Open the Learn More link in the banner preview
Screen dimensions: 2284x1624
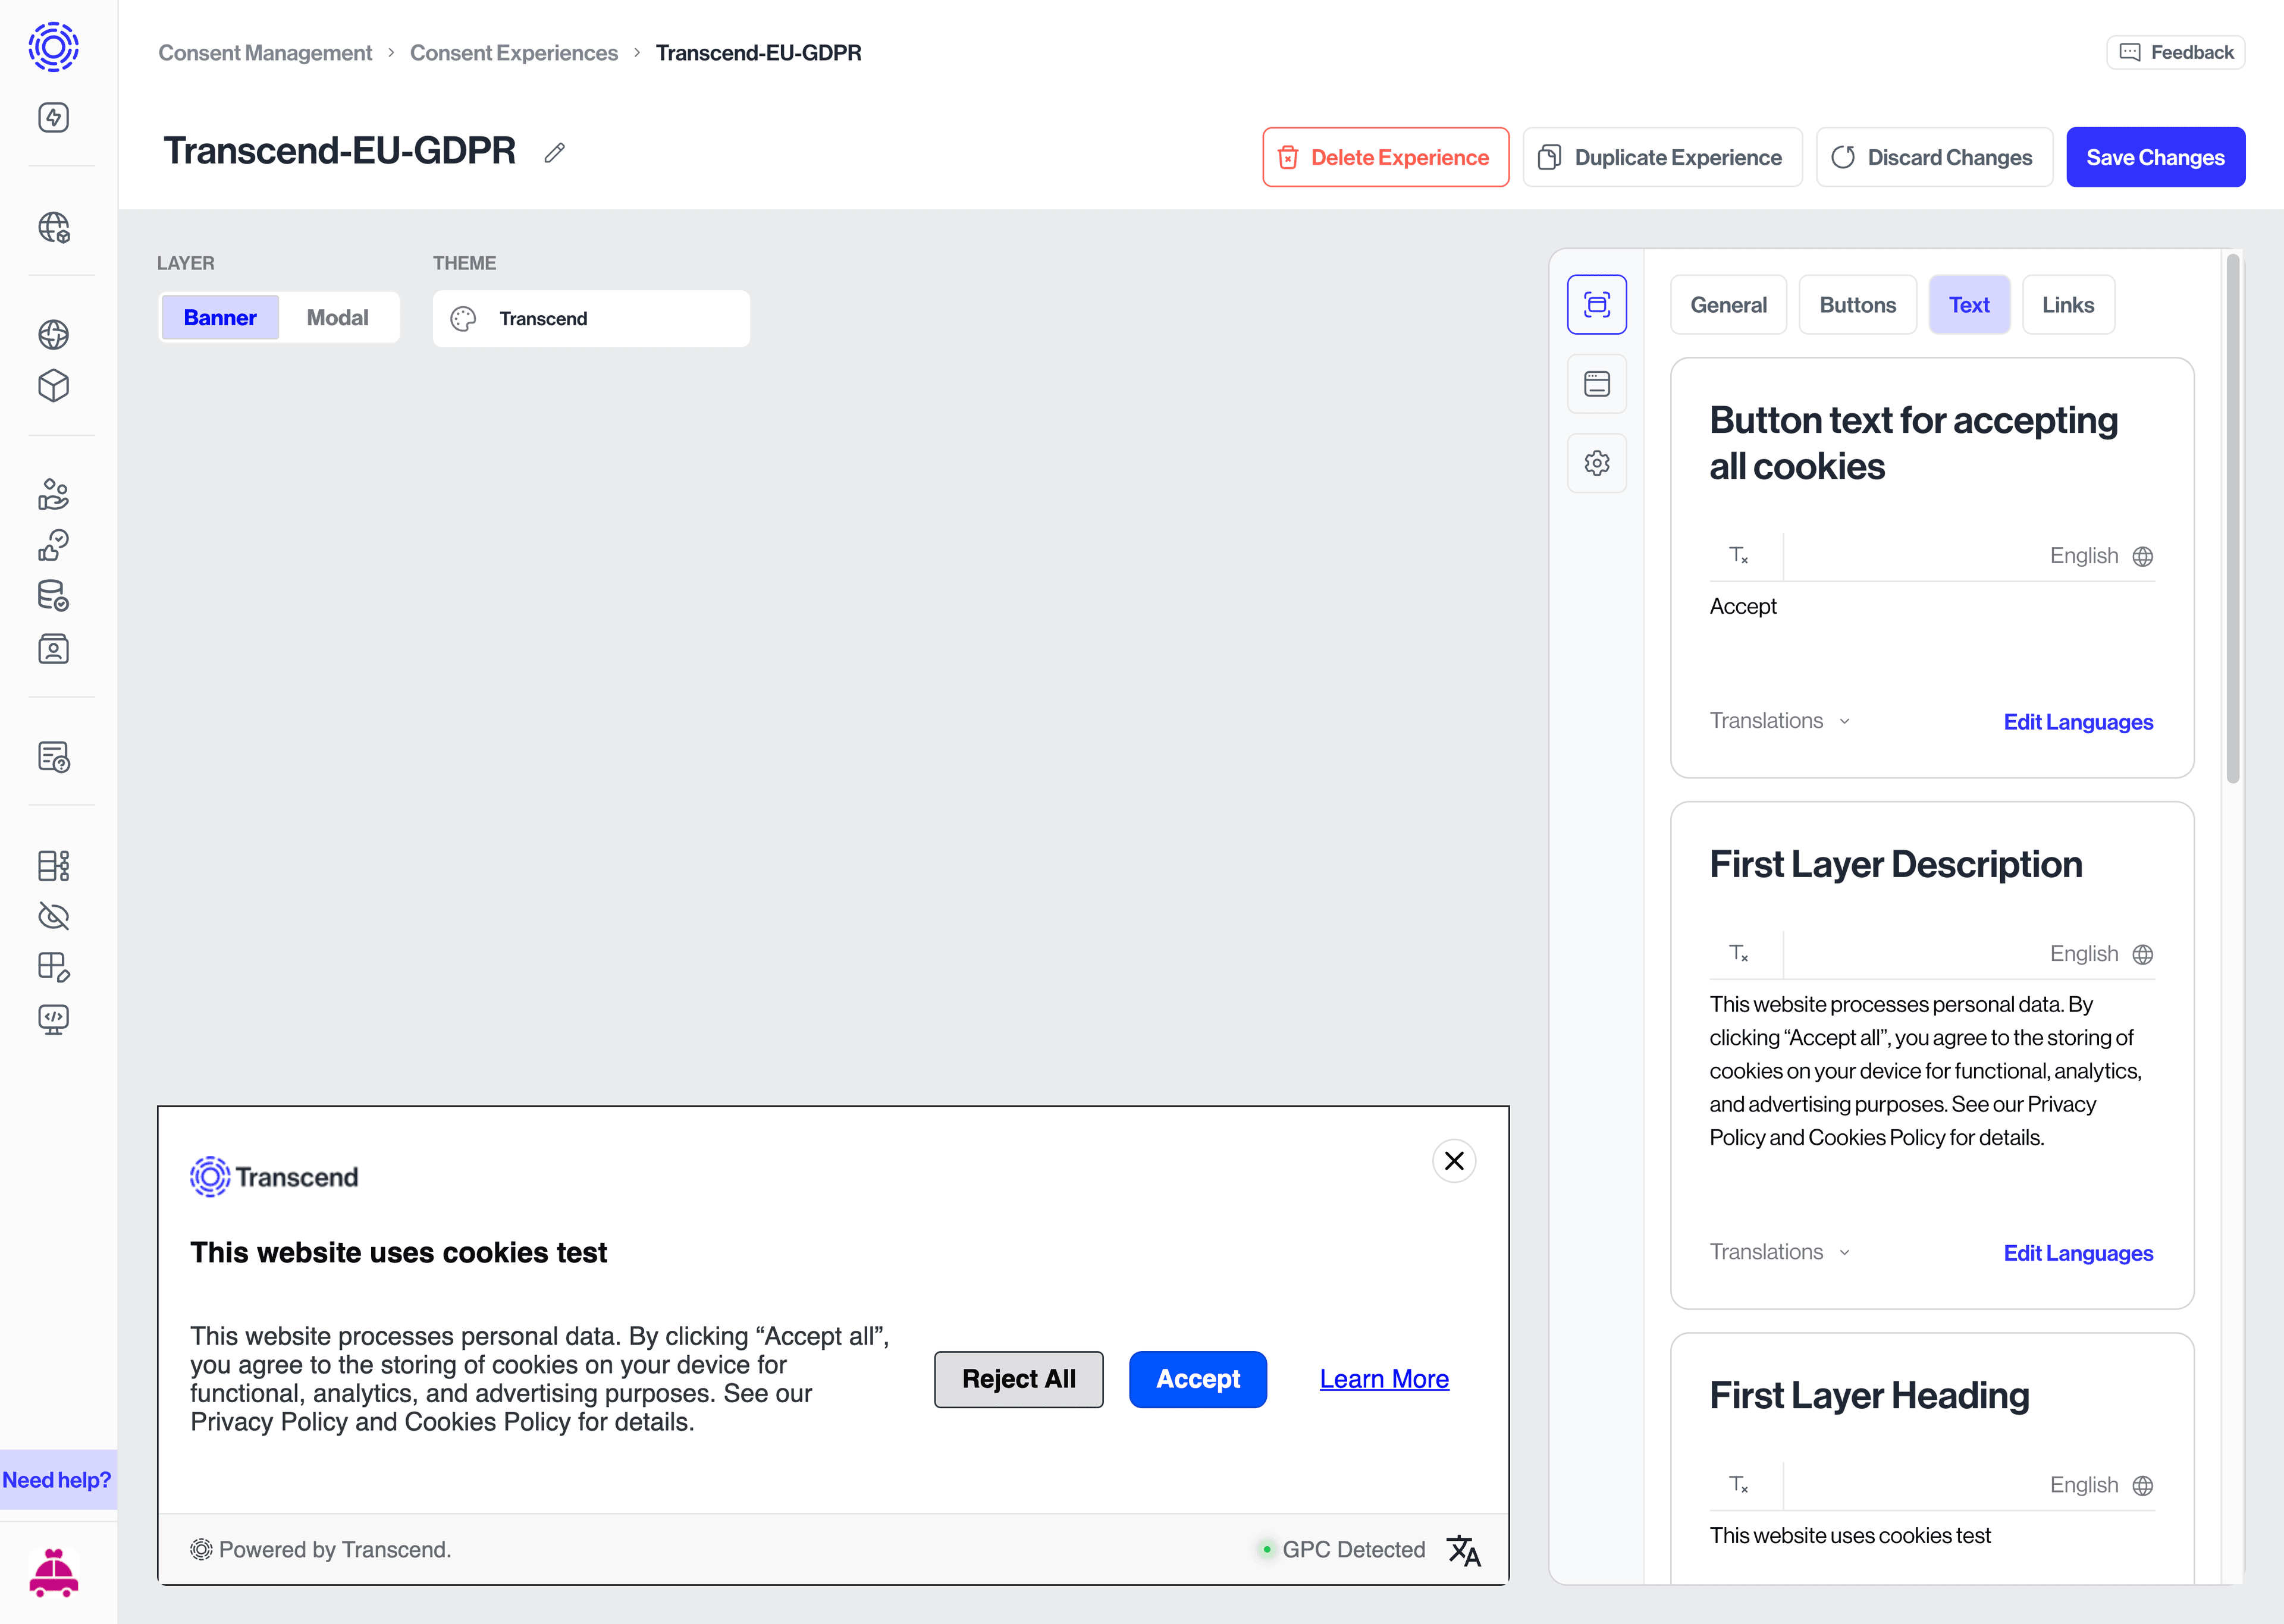click(1383, 1379)
